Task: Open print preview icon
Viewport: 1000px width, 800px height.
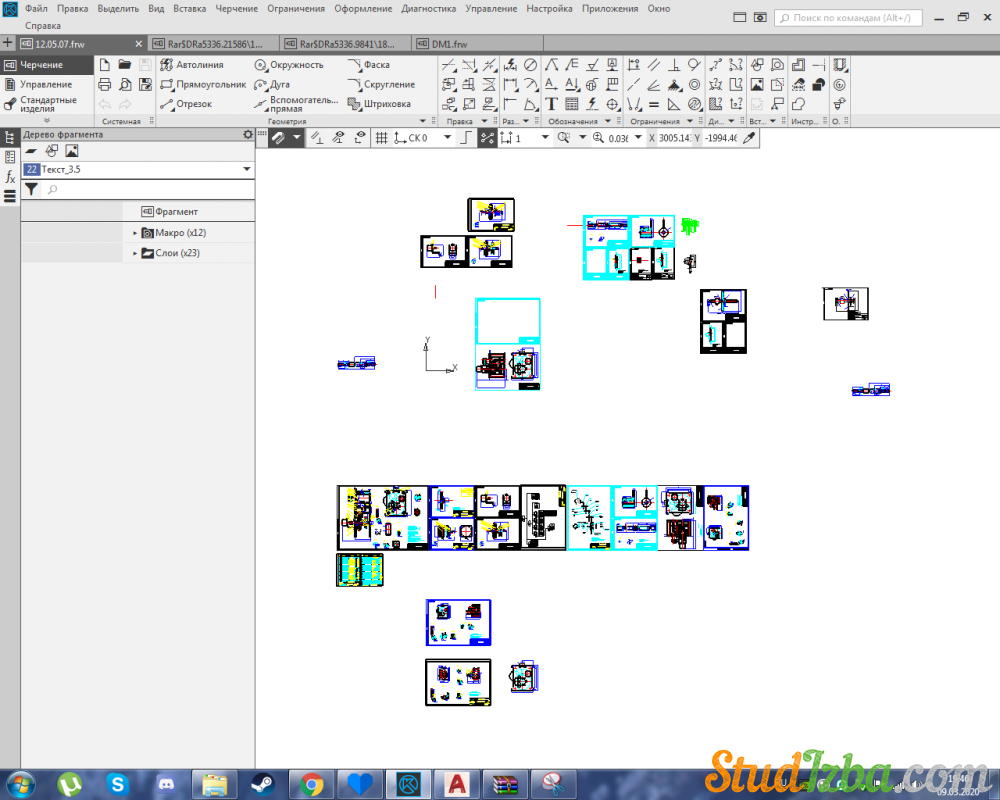Action: pyautogui.click(x=125, y=84)
